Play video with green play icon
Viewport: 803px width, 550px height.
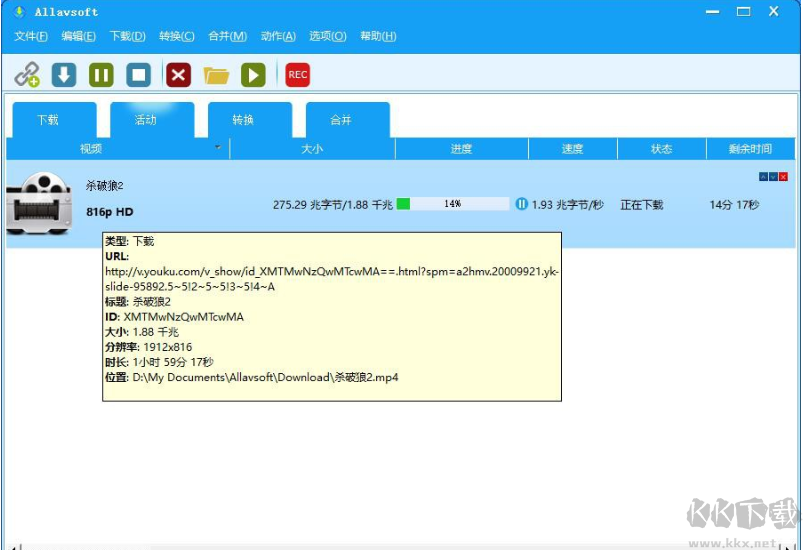[253, 75]
